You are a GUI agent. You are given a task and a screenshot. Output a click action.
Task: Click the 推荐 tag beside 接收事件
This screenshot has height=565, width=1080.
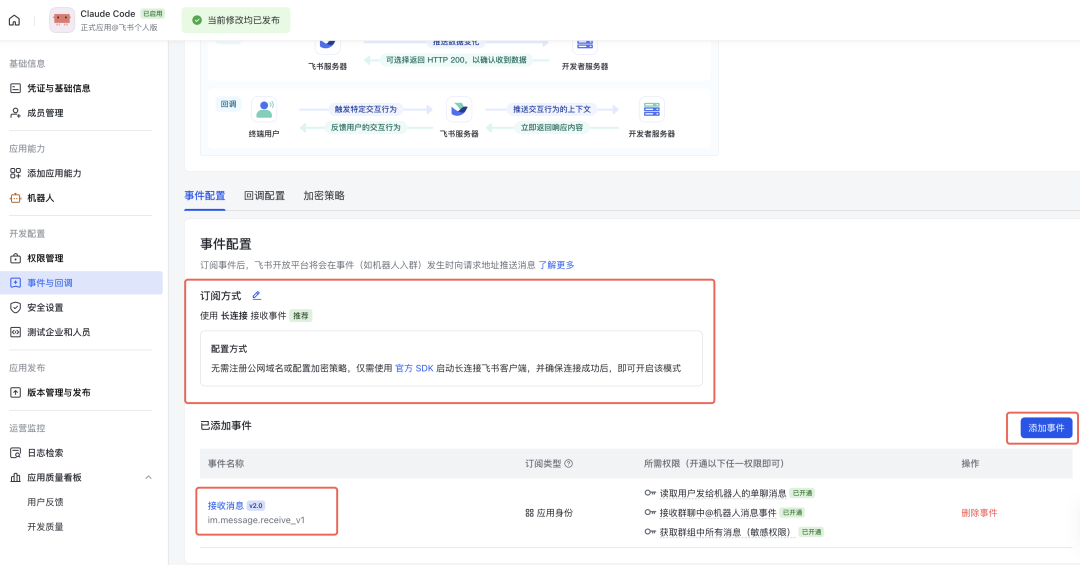coord(301,316)
